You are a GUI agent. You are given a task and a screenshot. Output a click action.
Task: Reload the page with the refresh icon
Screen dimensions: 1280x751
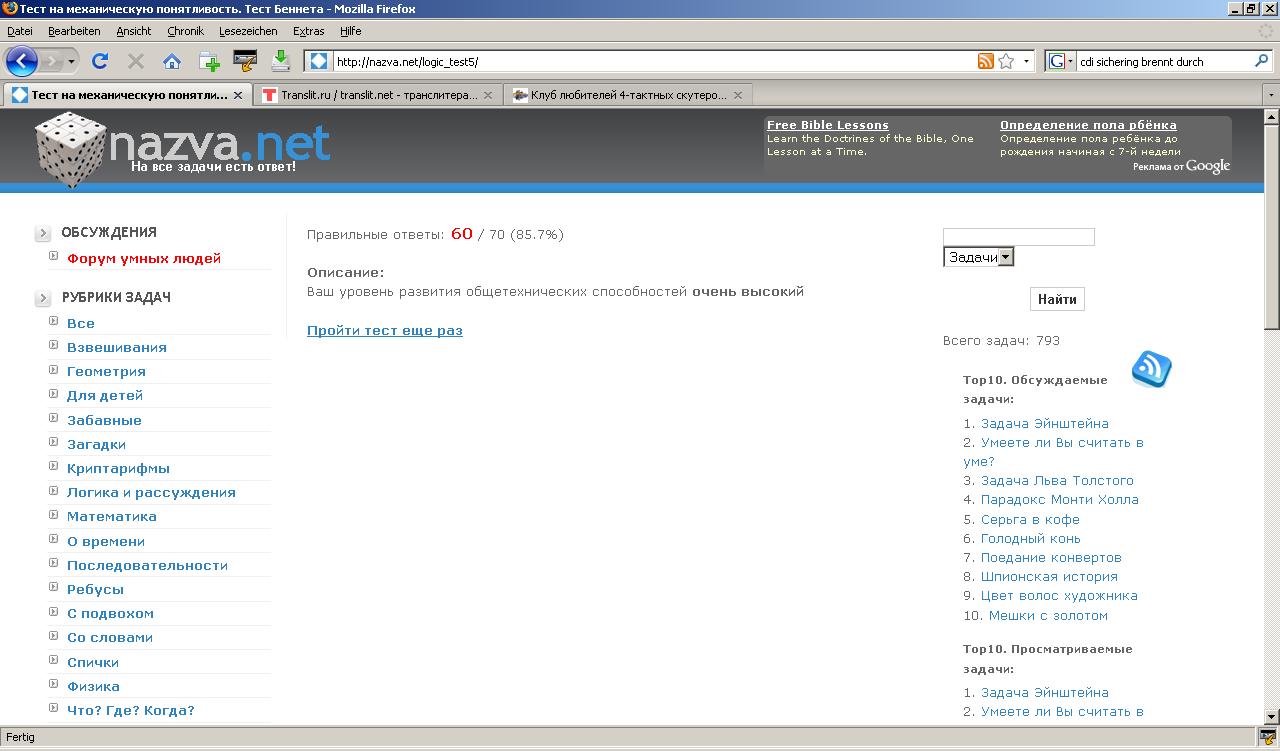pyautogui.click(x=100, y=61)
